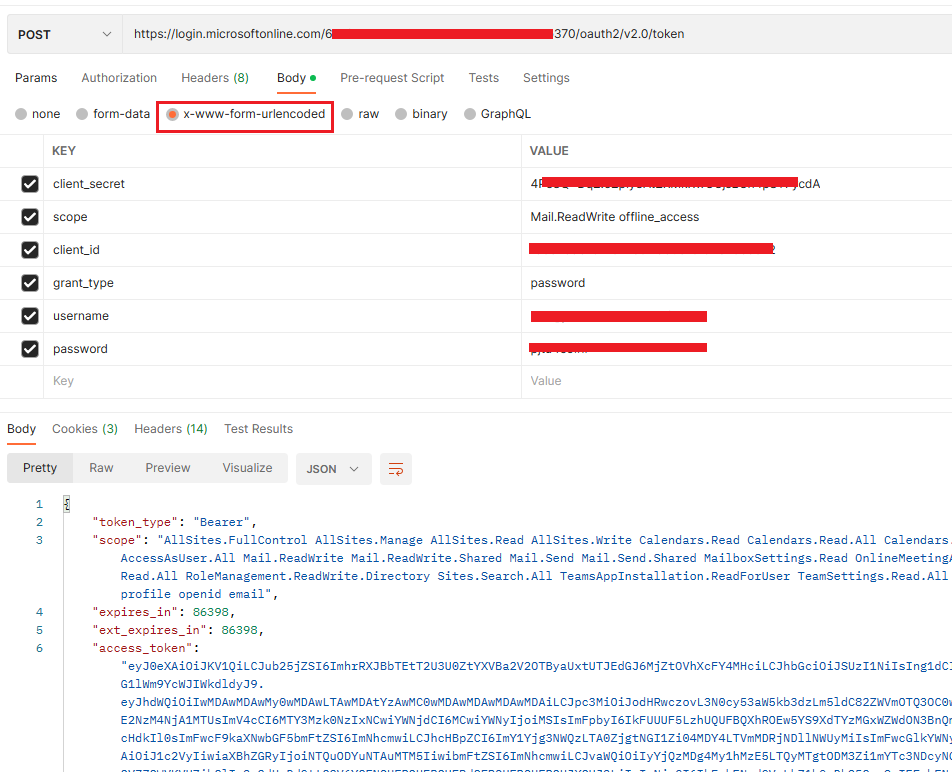Click the "Bearer" value in response
The width and height of the screenshot is (952, 772).
222,522
